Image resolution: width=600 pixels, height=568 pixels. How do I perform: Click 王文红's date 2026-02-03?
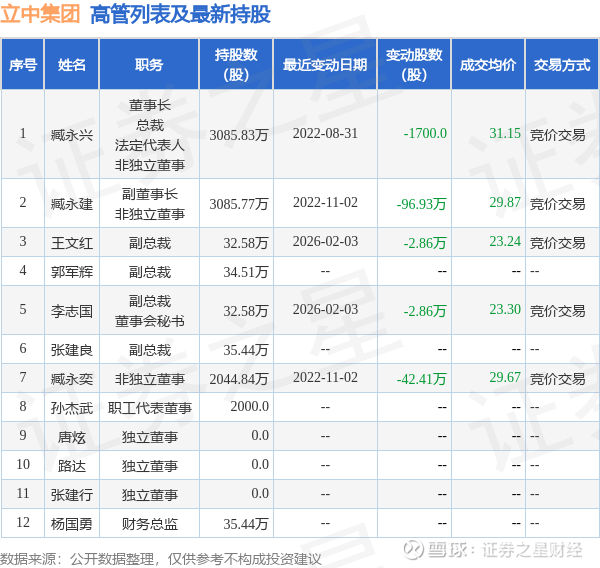coord(325,242)
